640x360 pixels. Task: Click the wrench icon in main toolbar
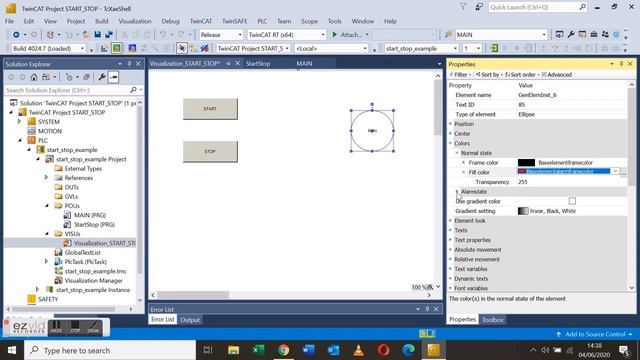[x=571, y=35]
